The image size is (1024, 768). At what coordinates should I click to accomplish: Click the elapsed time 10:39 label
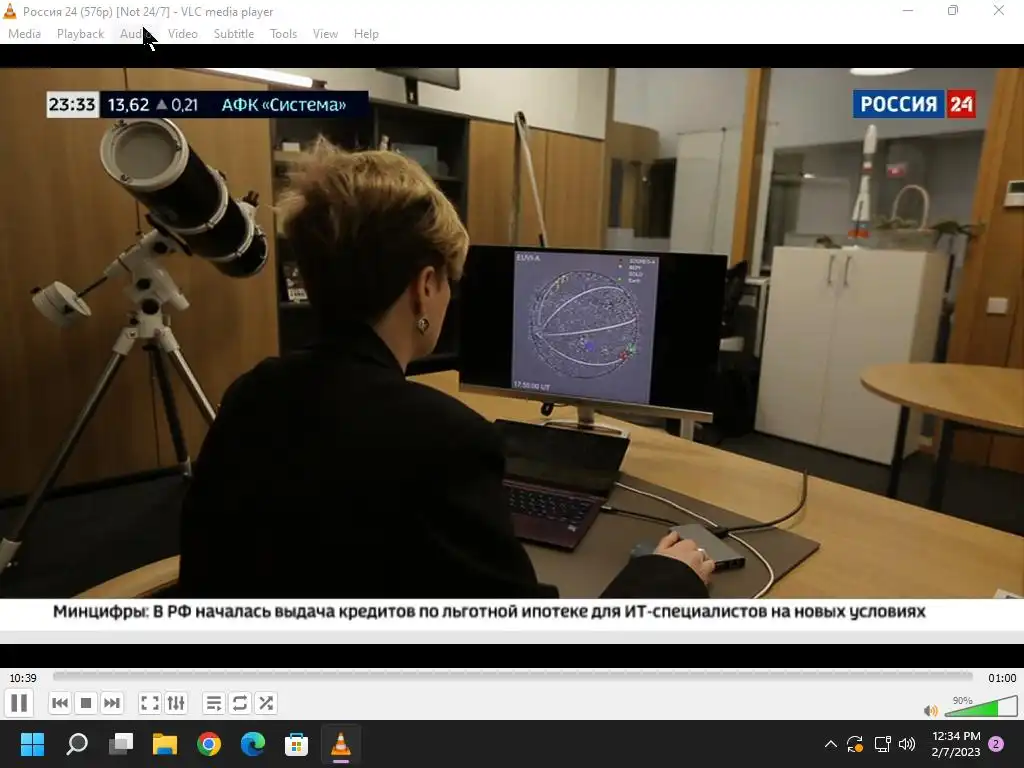[x=23, y=678]
